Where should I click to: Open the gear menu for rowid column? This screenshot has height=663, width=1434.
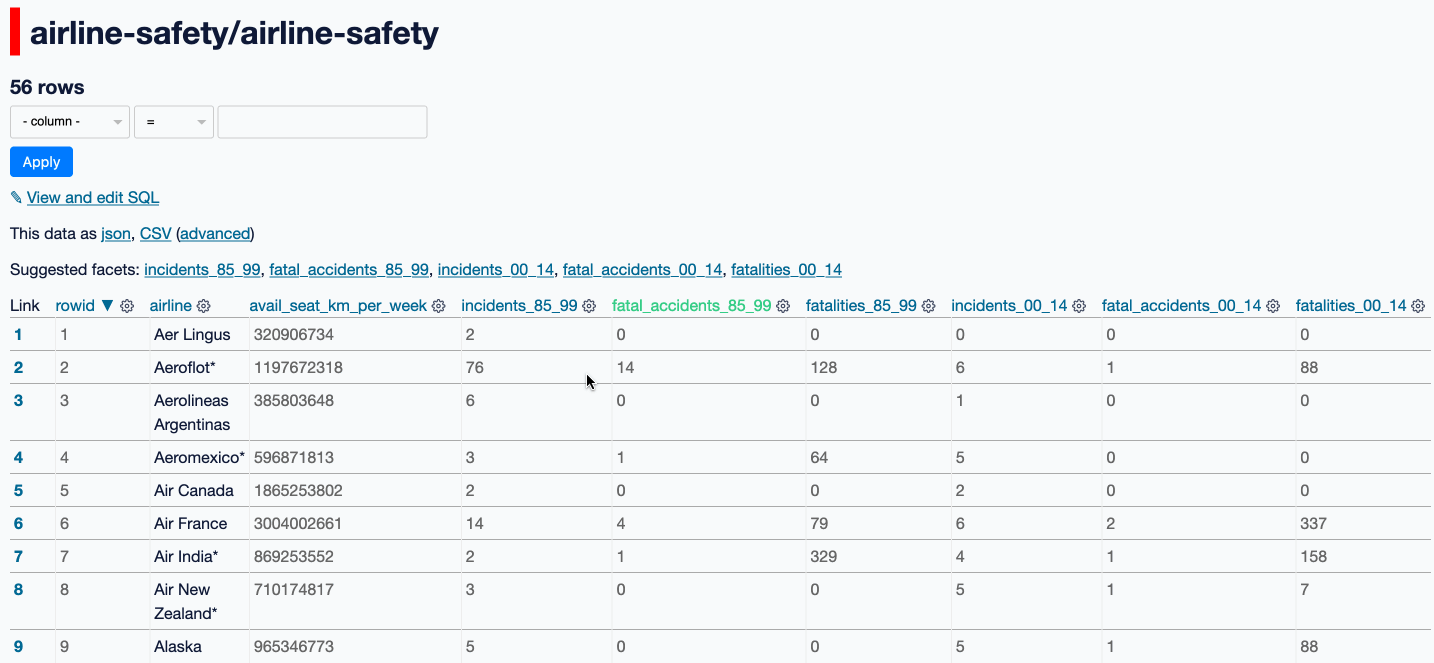coord(127,306)
